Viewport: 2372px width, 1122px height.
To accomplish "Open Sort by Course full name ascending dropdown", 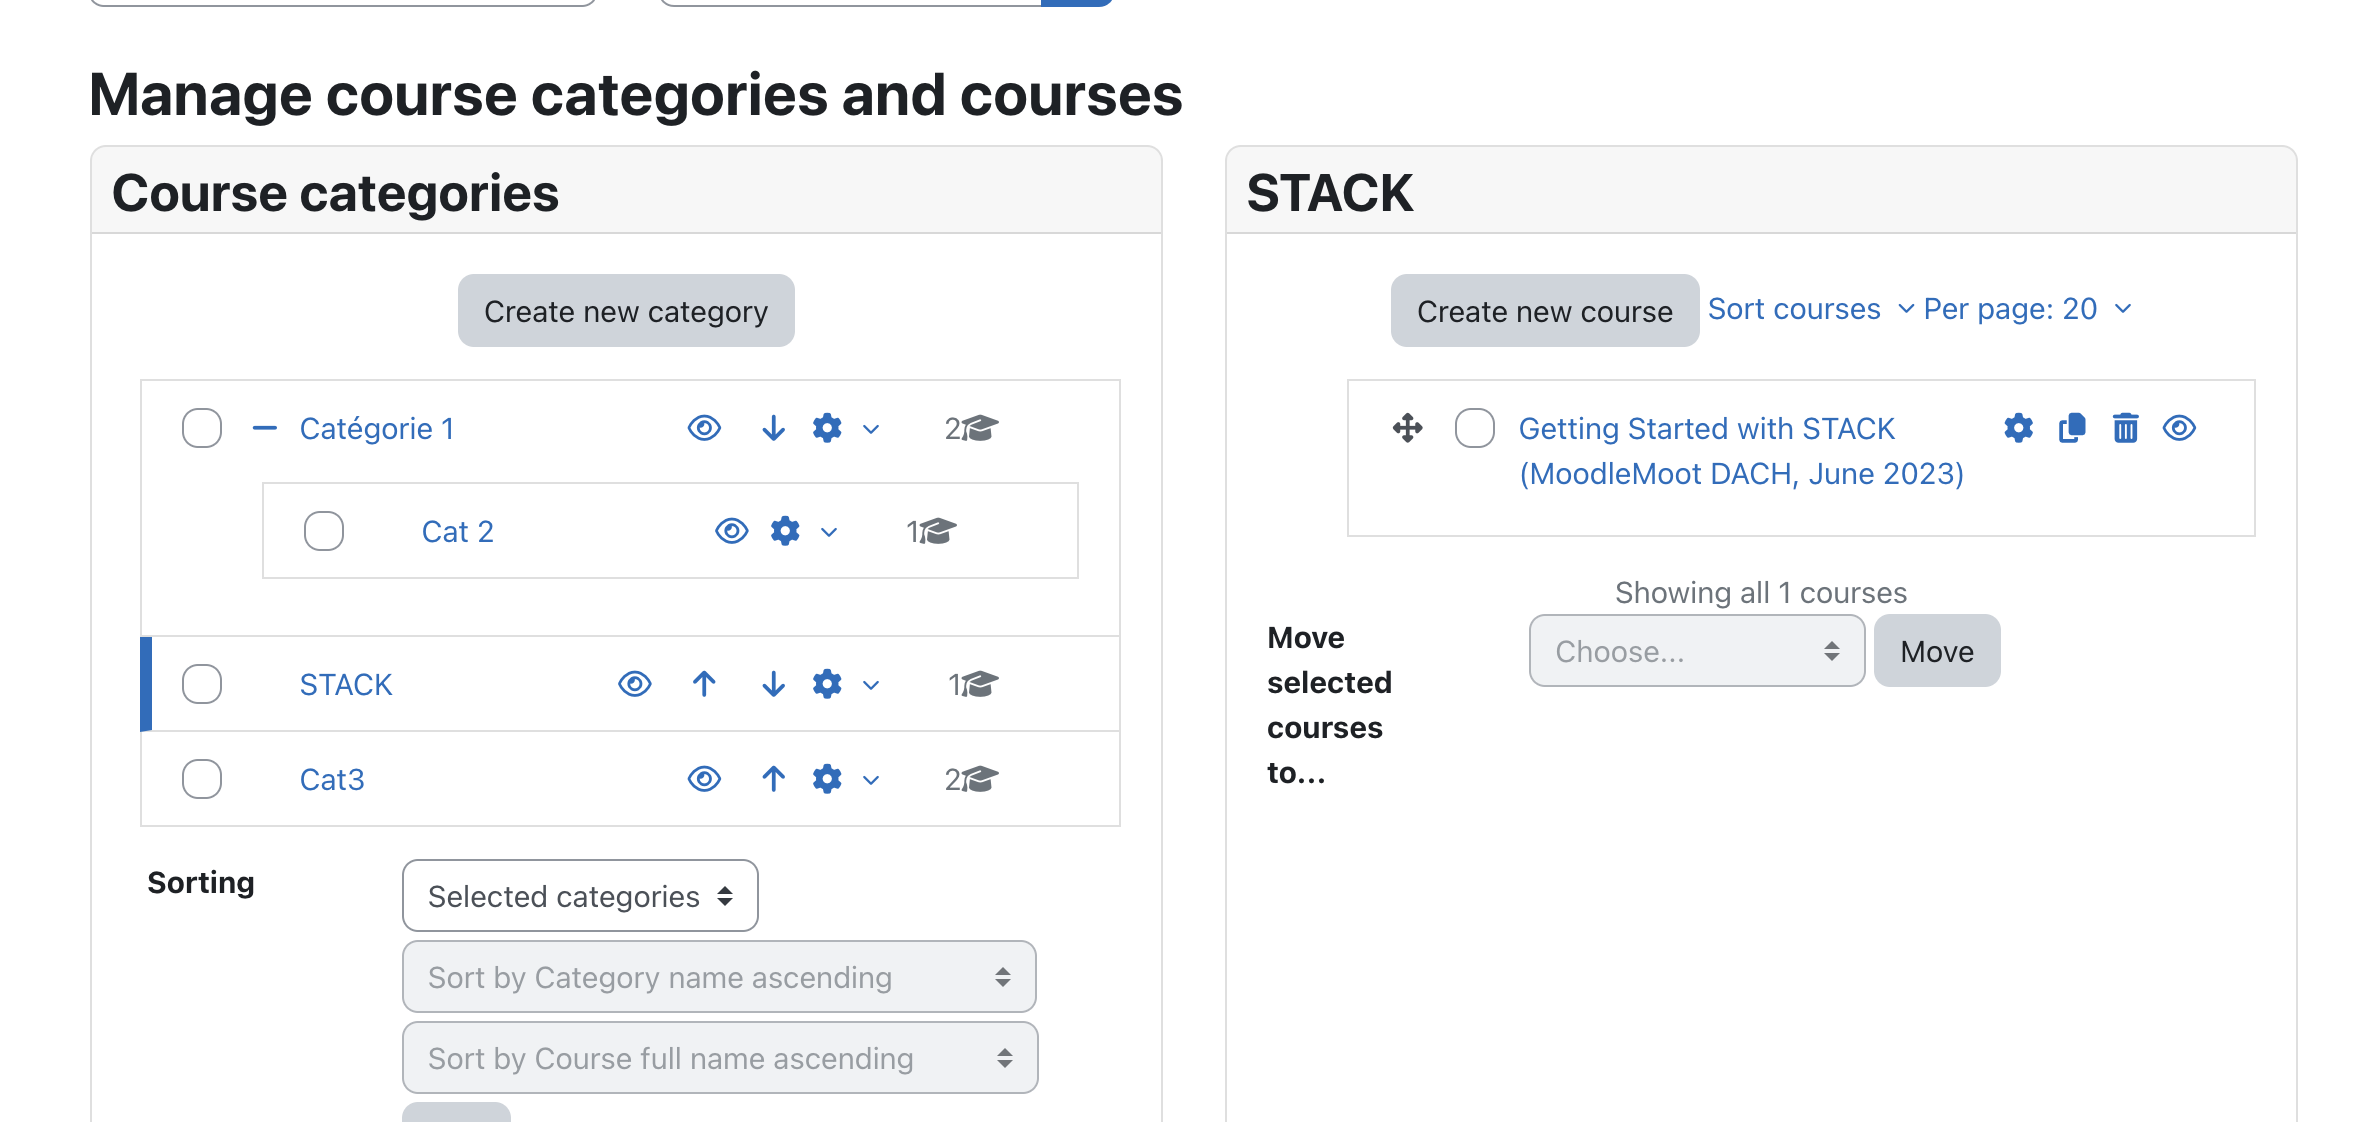I will click(x=720, y=1058).
